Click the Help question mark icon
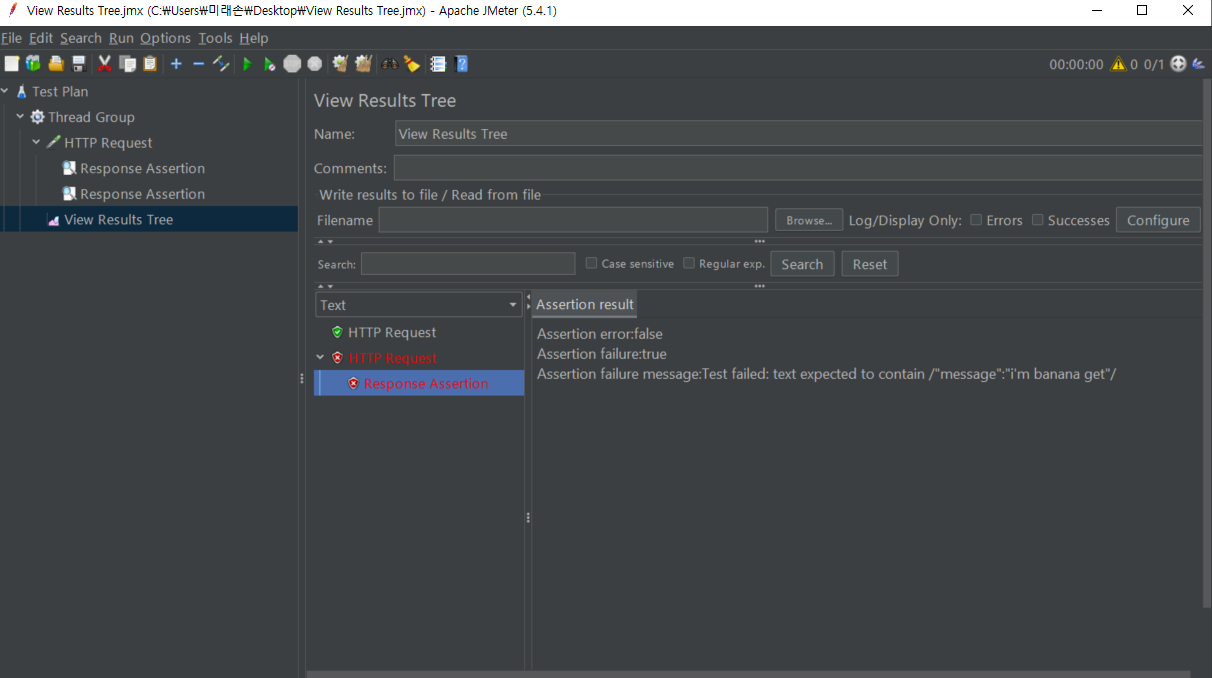 (x=462, y=64)
